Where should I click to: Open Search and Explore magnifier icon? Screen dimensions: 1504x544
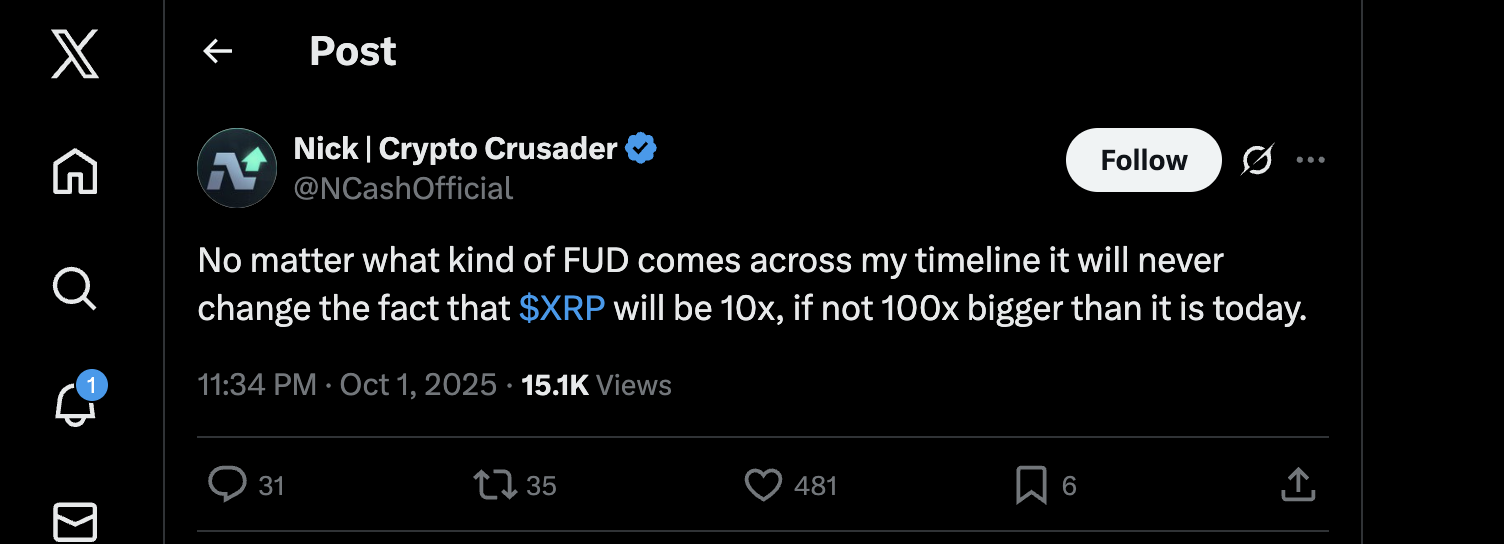[74, 288]
